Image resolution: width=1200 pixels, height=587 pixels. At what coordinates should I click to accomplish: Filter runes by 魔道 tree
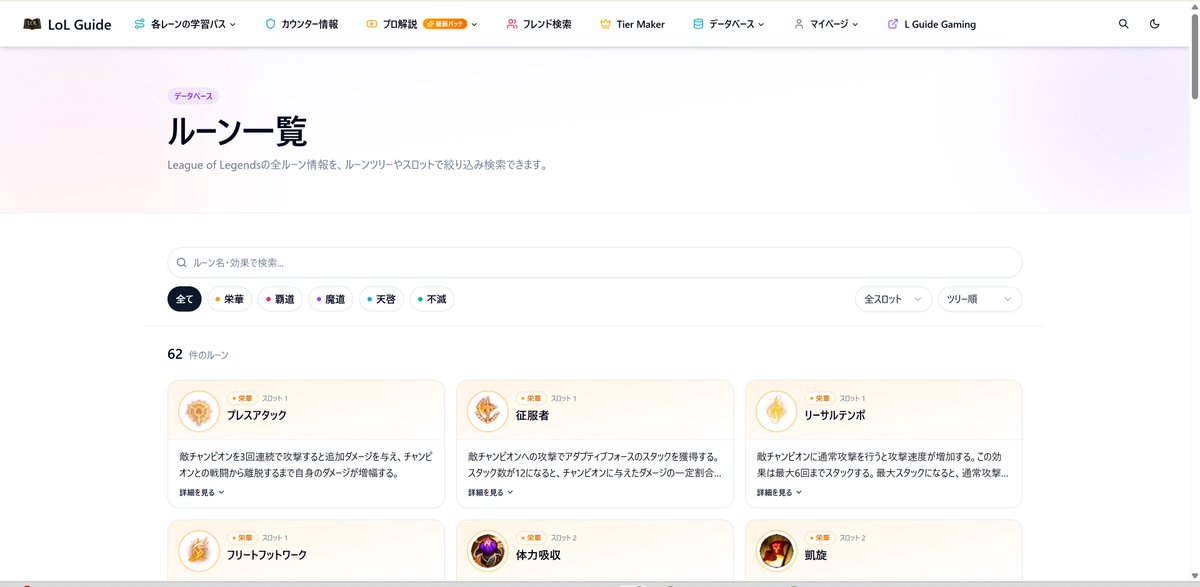[x=331, y=299]
